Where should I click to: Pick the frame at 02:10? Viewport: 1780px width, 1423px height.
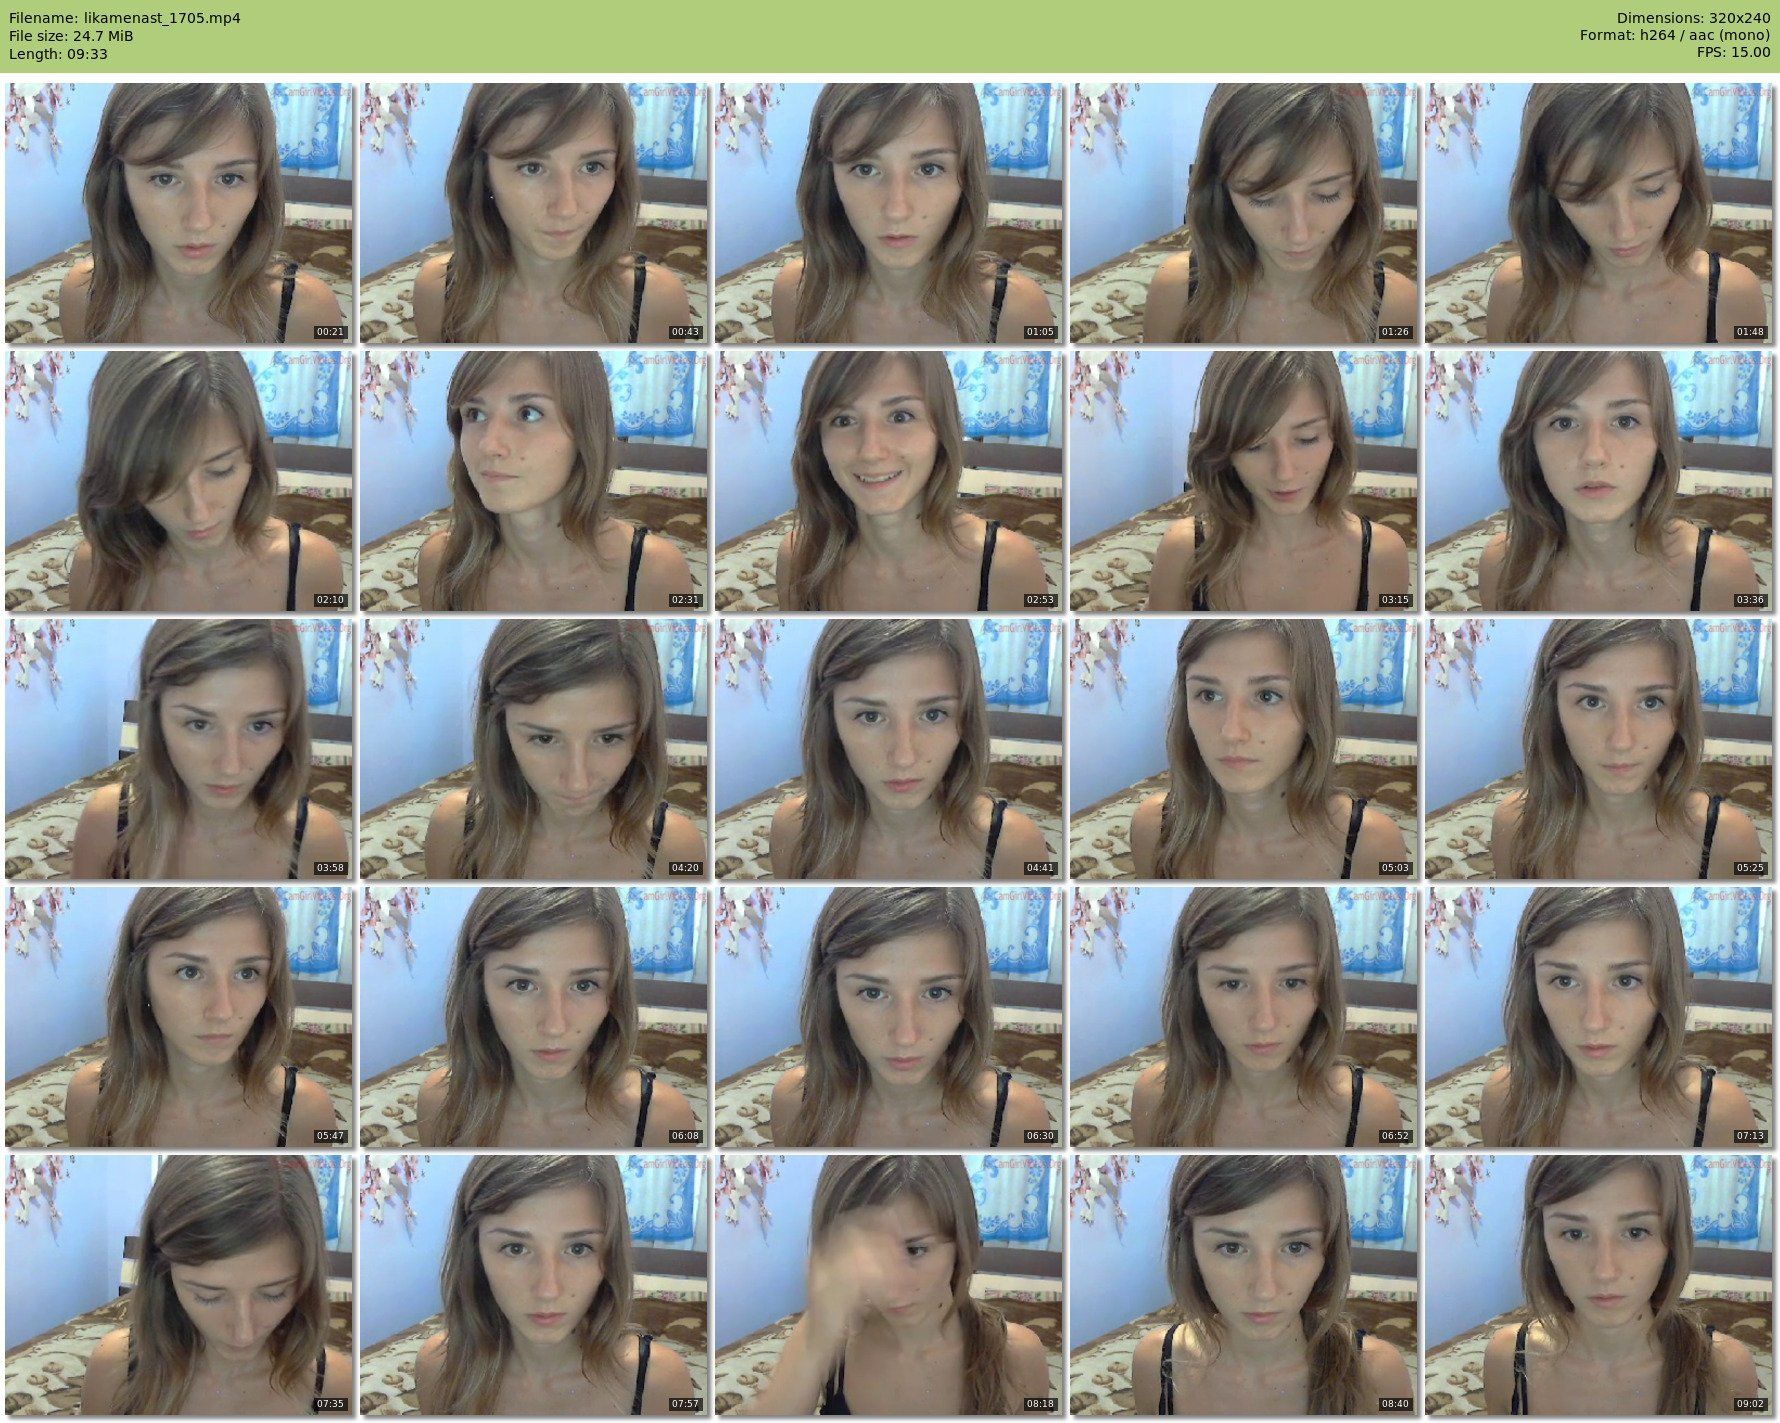(178, 481)
